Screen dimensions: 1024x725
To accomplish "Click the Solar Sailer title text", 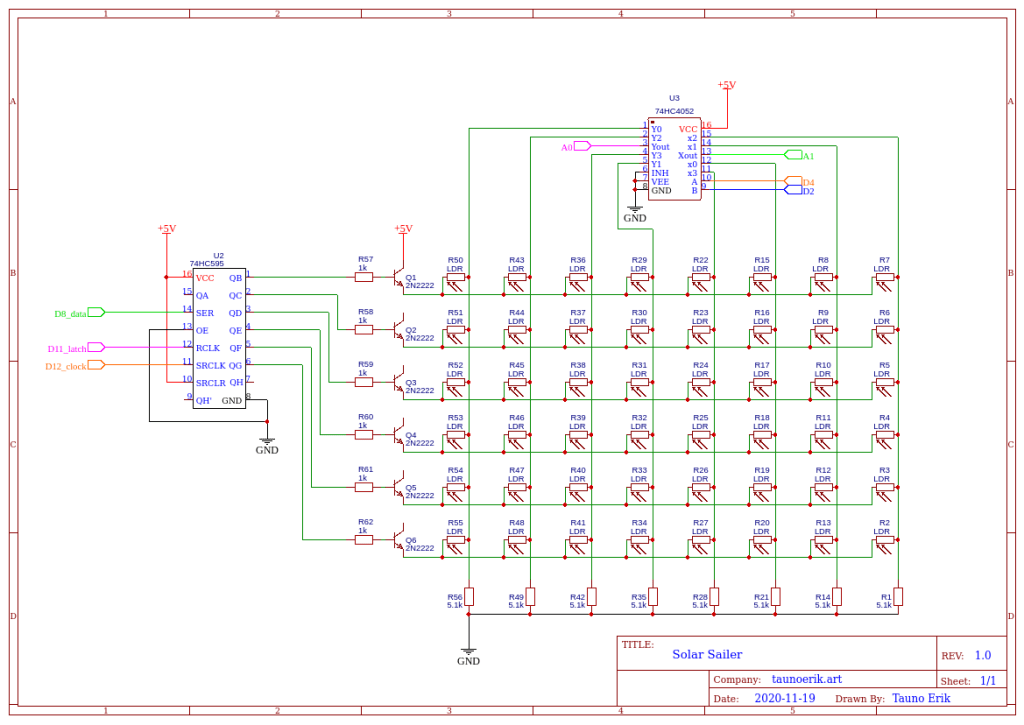I will (707, 654).
